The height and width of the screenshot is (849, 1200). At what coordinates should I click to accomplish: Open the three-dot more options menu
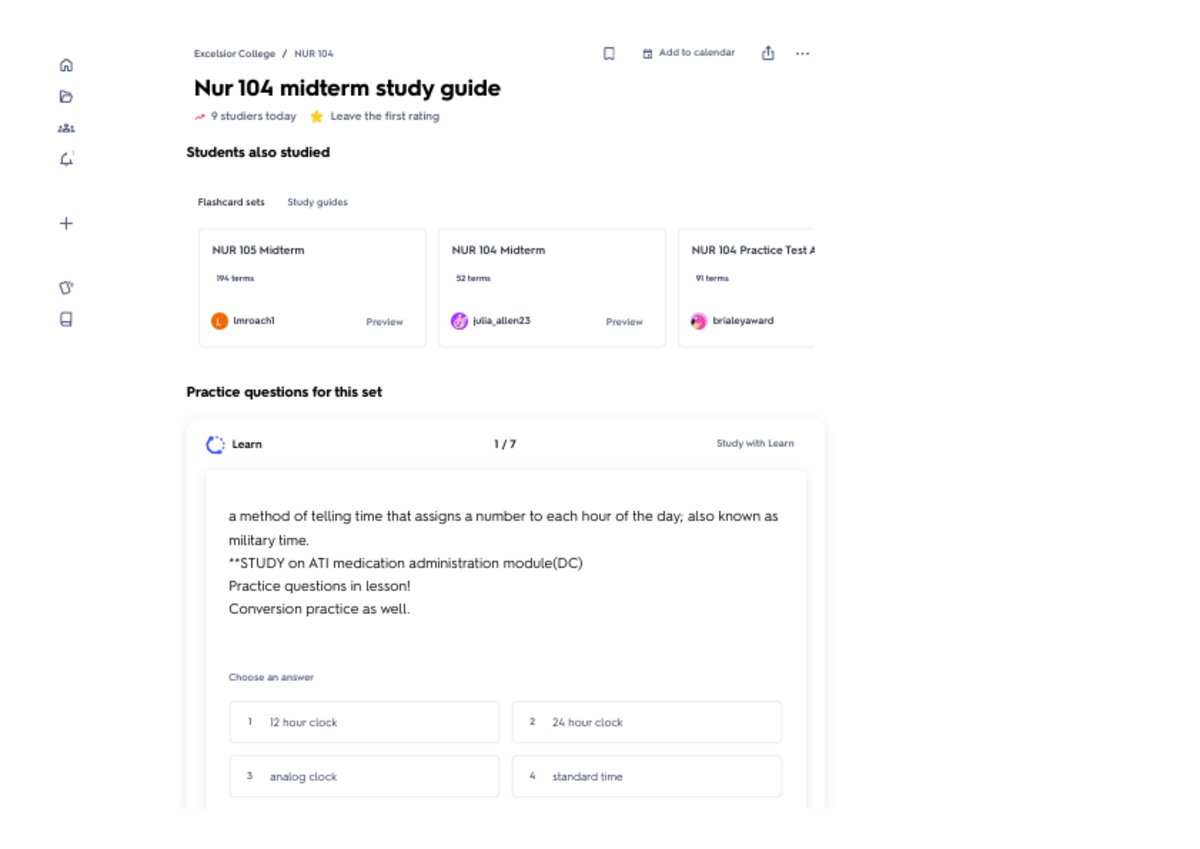click(802, 54)
